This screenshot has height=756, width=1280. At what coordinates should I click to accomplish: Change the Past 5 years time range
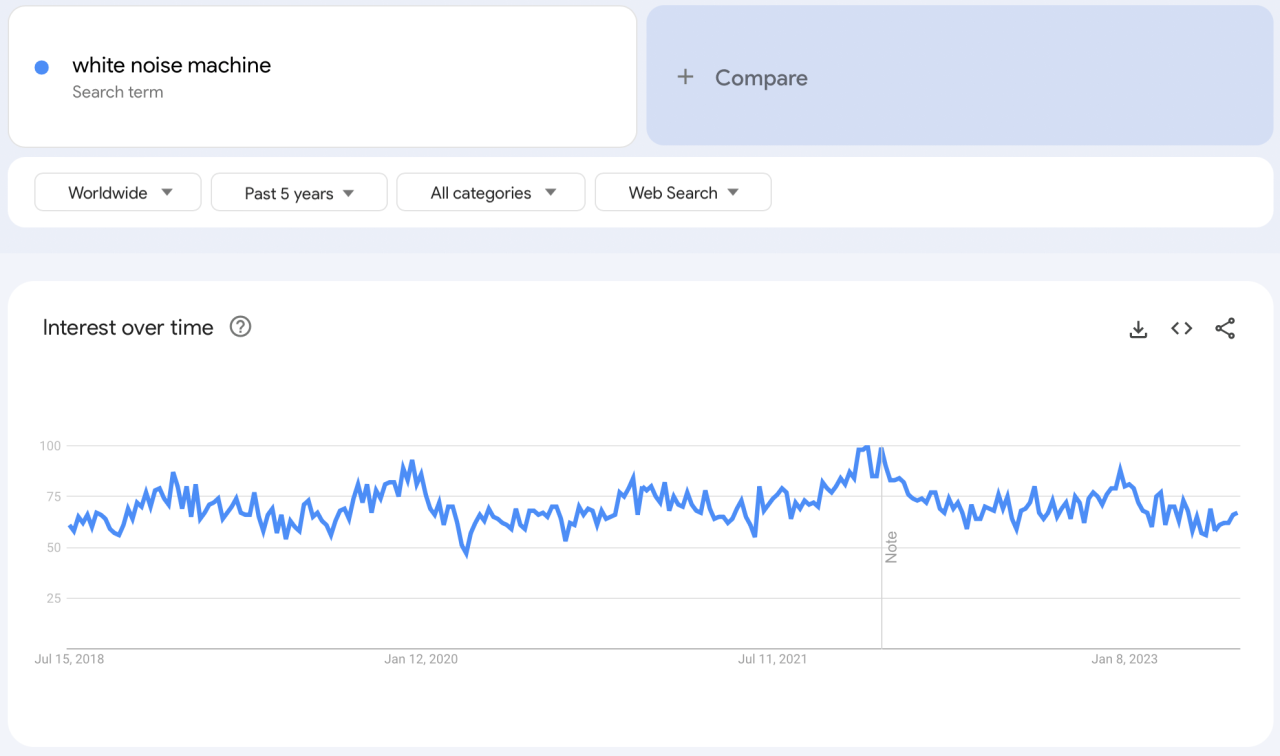click(299, 192)
